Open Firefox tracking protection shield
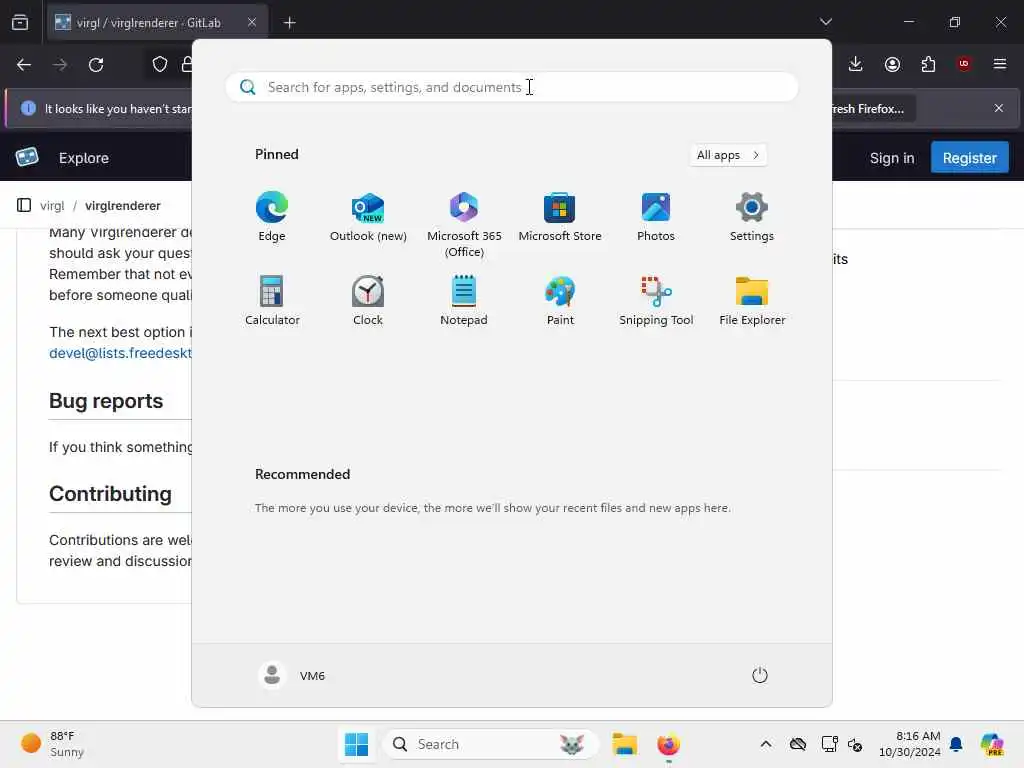The width and height of the screenshot is (1024, 768). 160,64
